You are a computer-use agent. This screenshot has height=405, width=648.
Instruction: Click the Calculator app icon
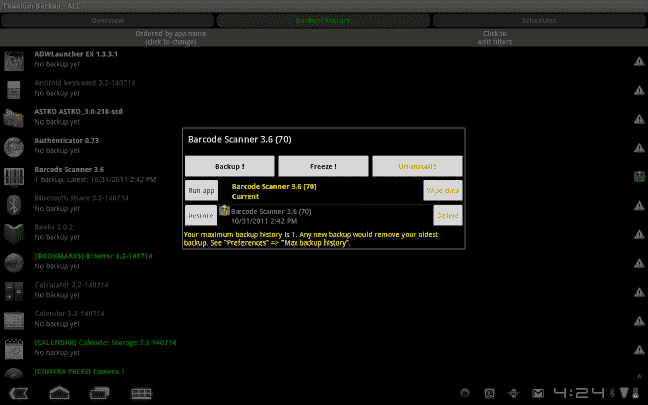14,291
